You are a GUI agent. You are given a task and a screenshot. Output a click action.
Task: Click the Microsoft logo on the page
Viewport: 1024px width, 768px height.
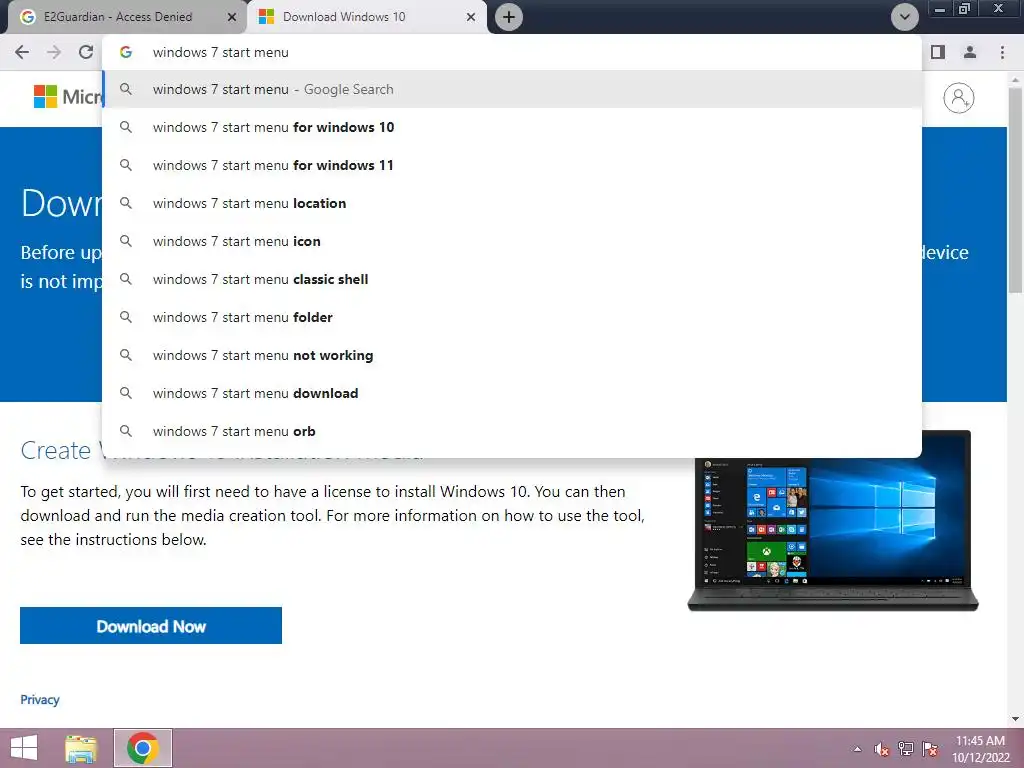click(68, 97)
